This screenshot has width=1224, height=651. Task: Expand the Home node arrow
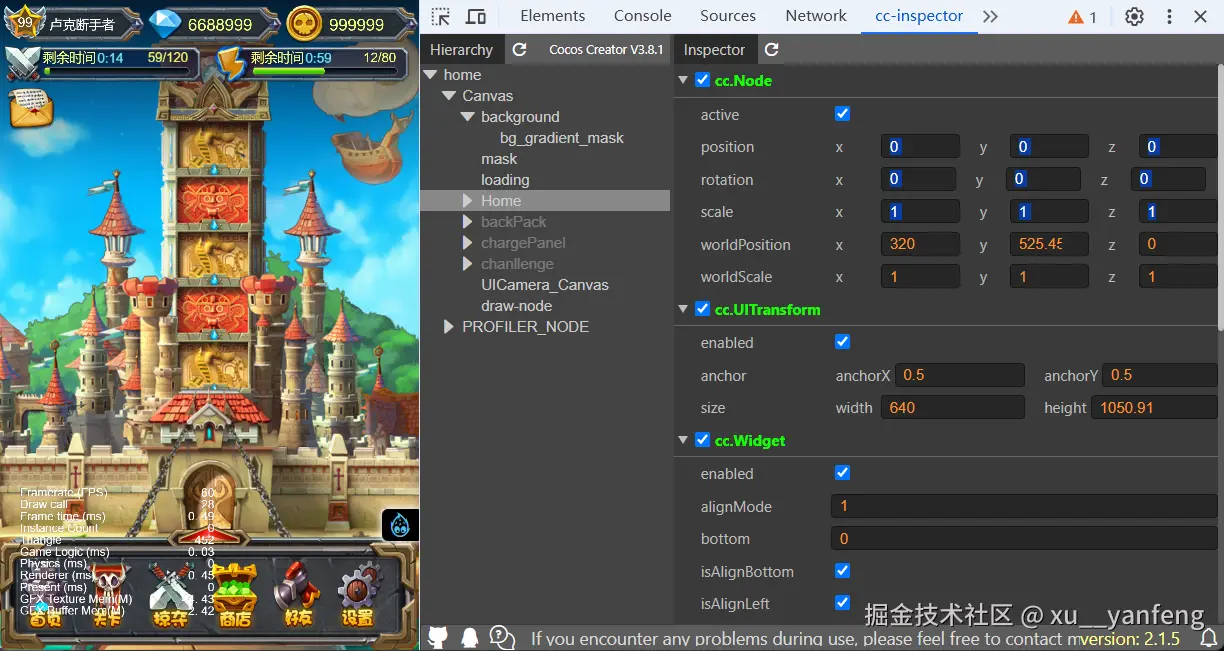[x=467, y=201]
